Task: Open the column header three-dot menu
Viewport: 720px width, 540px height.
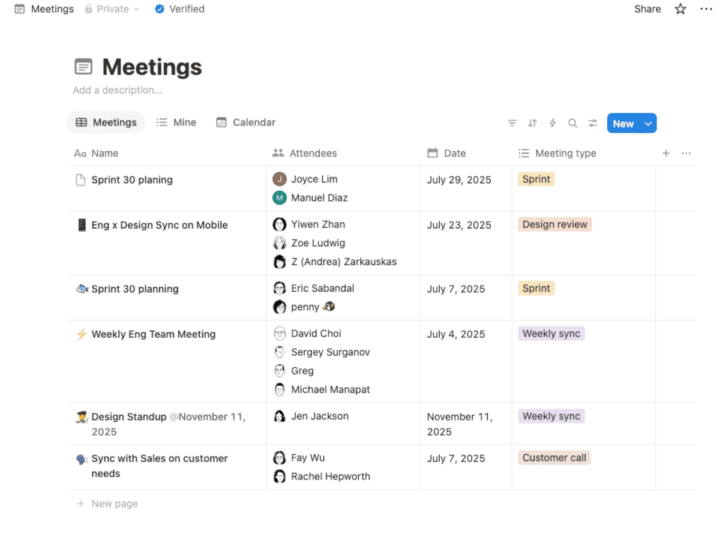Action: tap(686, 153)
